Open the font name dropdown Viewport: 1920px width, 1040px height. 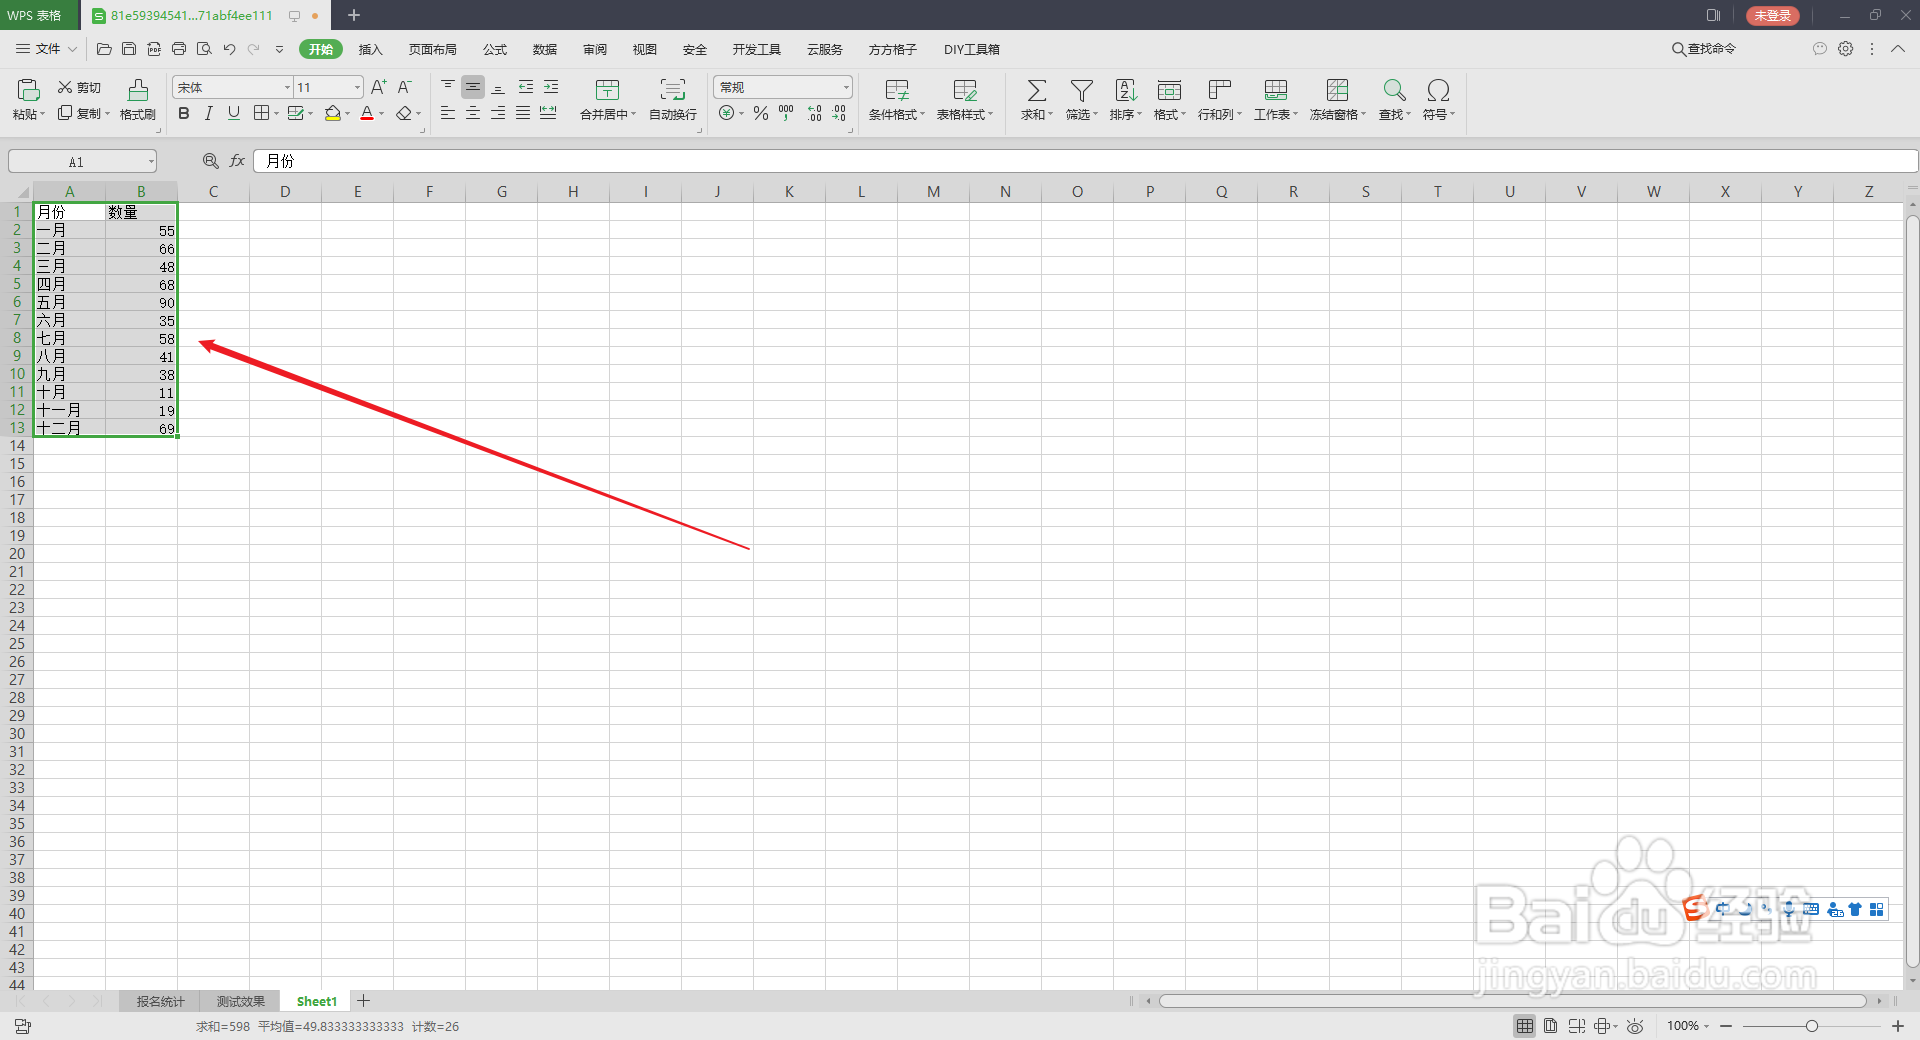point(287,88)
